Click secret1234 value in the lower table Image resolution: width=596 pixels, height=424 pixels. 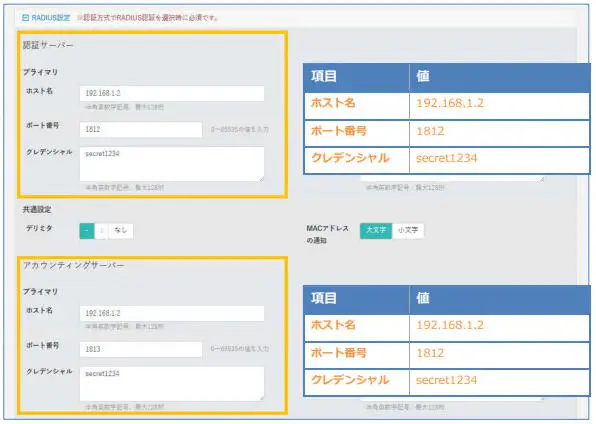pyautogui.click(x=446, y=380)
